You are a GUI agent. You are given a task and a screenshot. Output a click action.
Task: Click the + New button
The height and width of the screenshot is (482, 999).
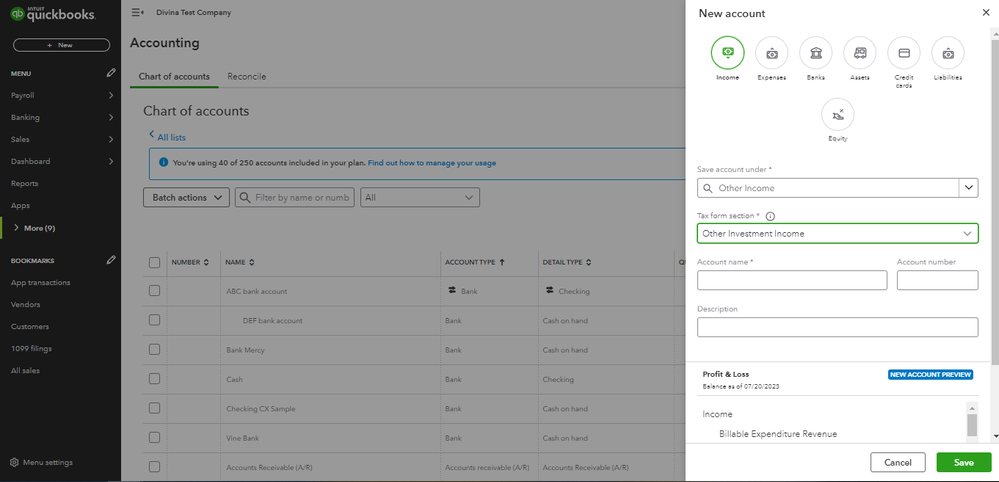pyautogui.click(x=61, y=45)
